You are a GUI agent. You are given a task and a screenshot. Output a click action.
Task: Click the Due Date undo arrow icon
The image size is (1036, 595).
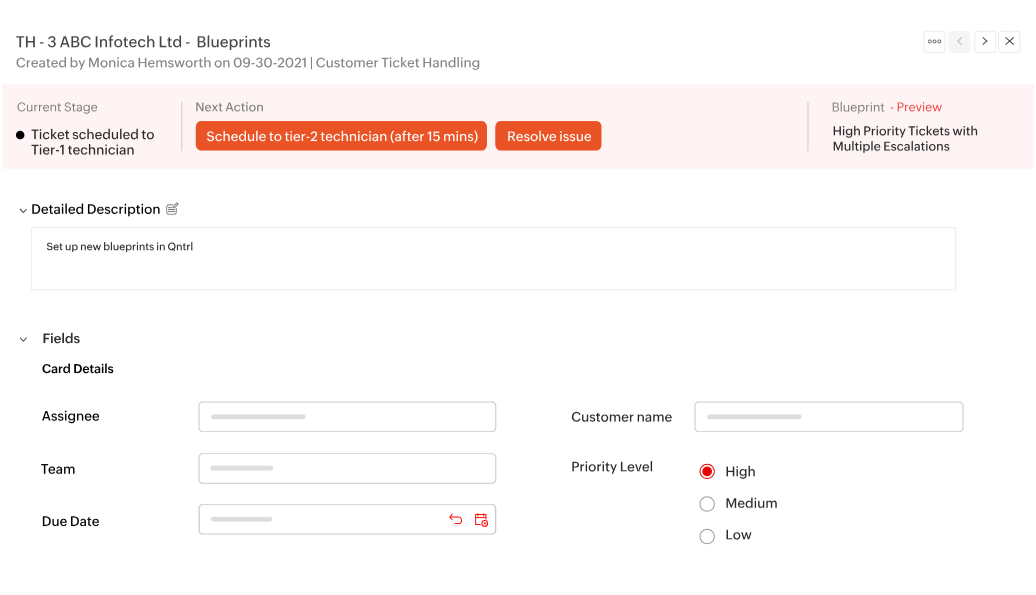pos(455,519)
